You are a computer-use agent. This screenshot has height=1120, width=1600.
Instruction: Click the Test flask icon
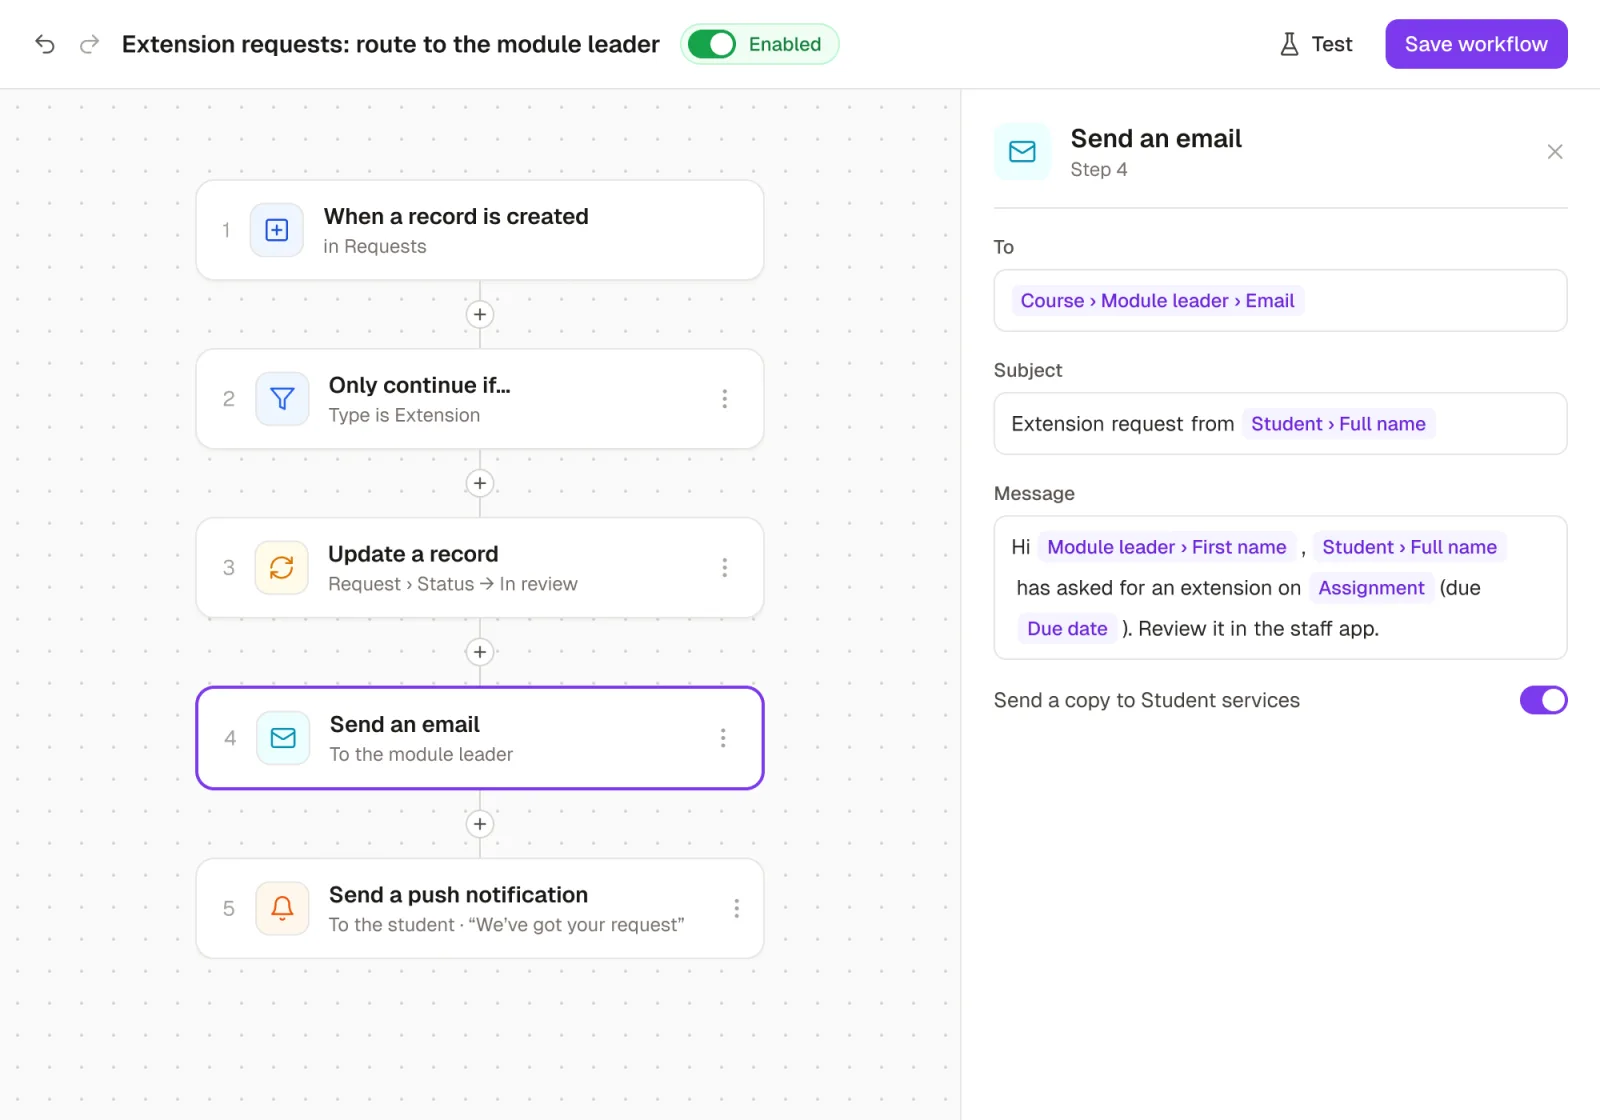[1289, 44]
